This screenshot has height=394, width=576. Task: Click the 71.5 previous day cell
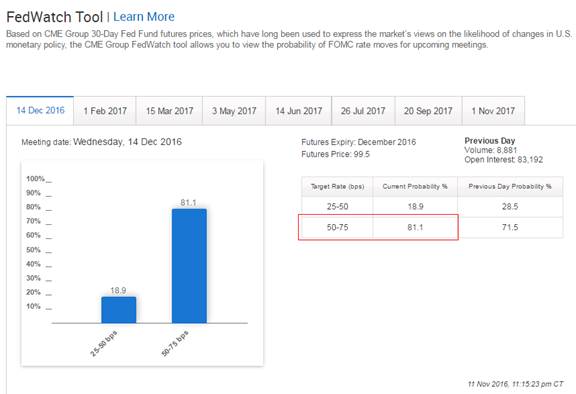tap(510, 227)
